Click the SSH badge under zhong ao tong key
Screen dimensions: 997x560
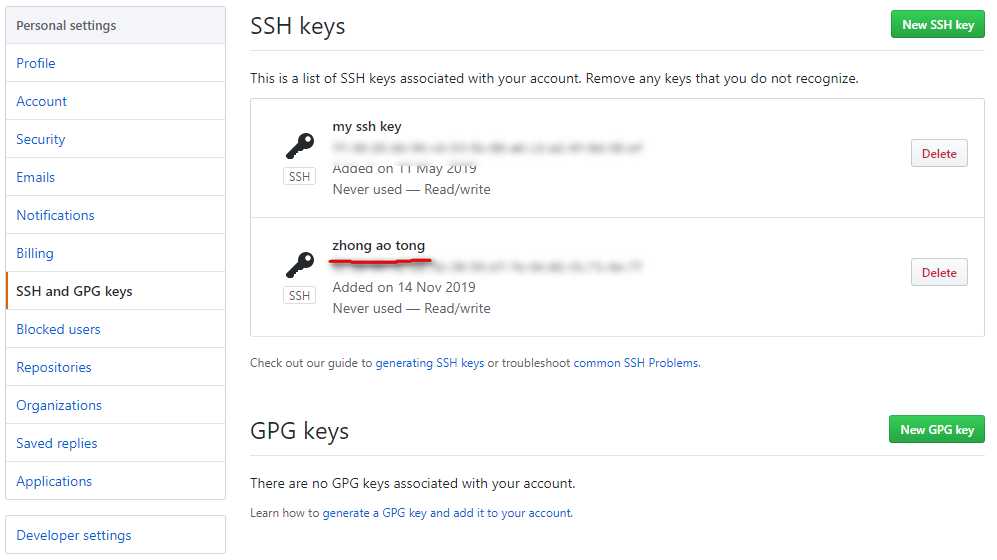pyautogui.click(x=299, y=296)
